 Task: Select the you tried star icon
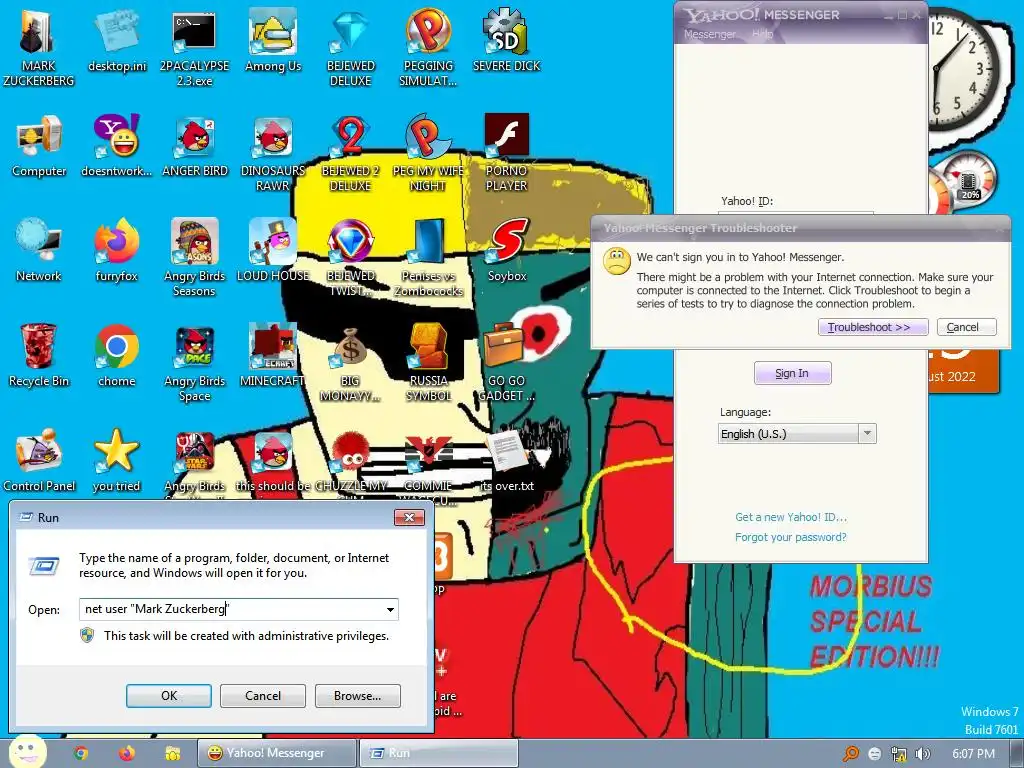pos(116,451)
